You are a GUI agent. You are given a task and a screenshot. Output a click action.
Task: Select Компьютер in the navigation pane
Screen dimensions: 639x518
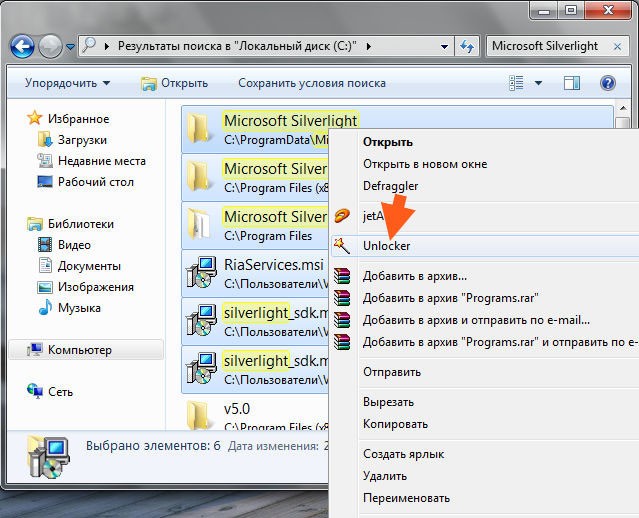coord(86,350)
